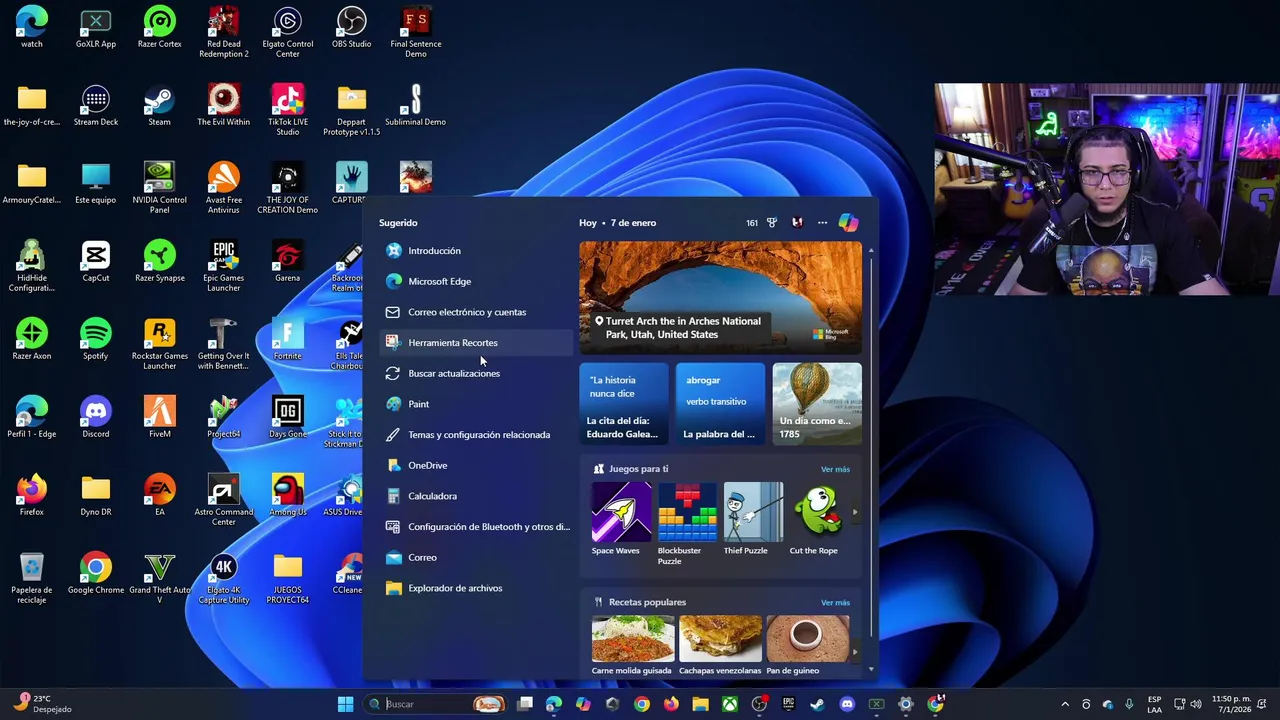Image resolution: width=1280 pixels, height=720 pixels.
Task: Select TikTok LIVE Studio desktop icon
Action: pos(287,111)
